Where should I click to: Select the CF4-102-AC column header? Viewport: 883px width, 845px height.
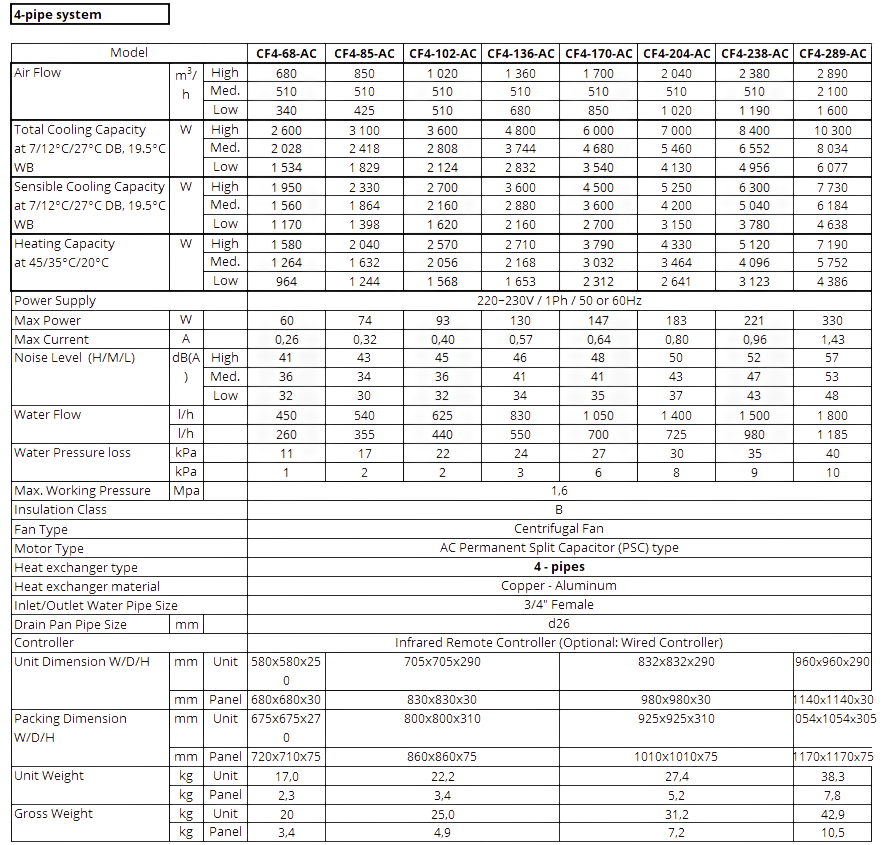[443, 53]
